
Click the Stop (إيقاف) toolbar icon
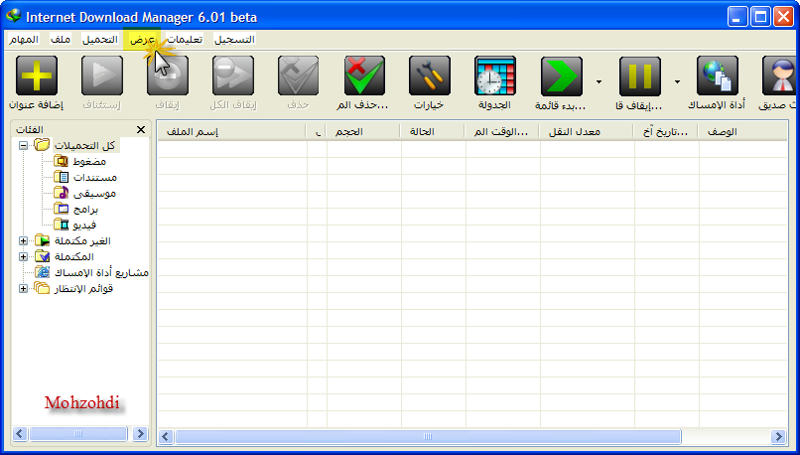click(167, 75)
